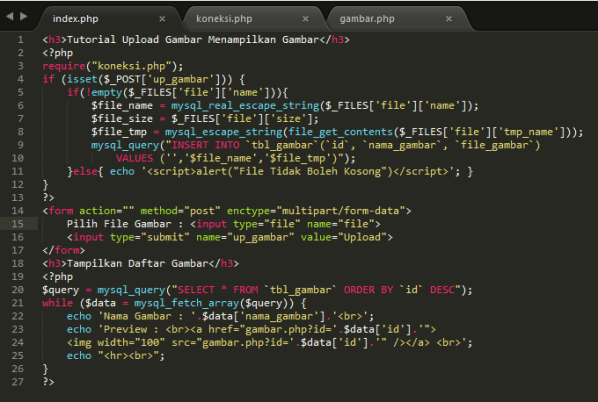The width and height of the screenshot is (598, 402).
Task: Click the $file_tmp variable on line 8
Action: coord(119,132)
